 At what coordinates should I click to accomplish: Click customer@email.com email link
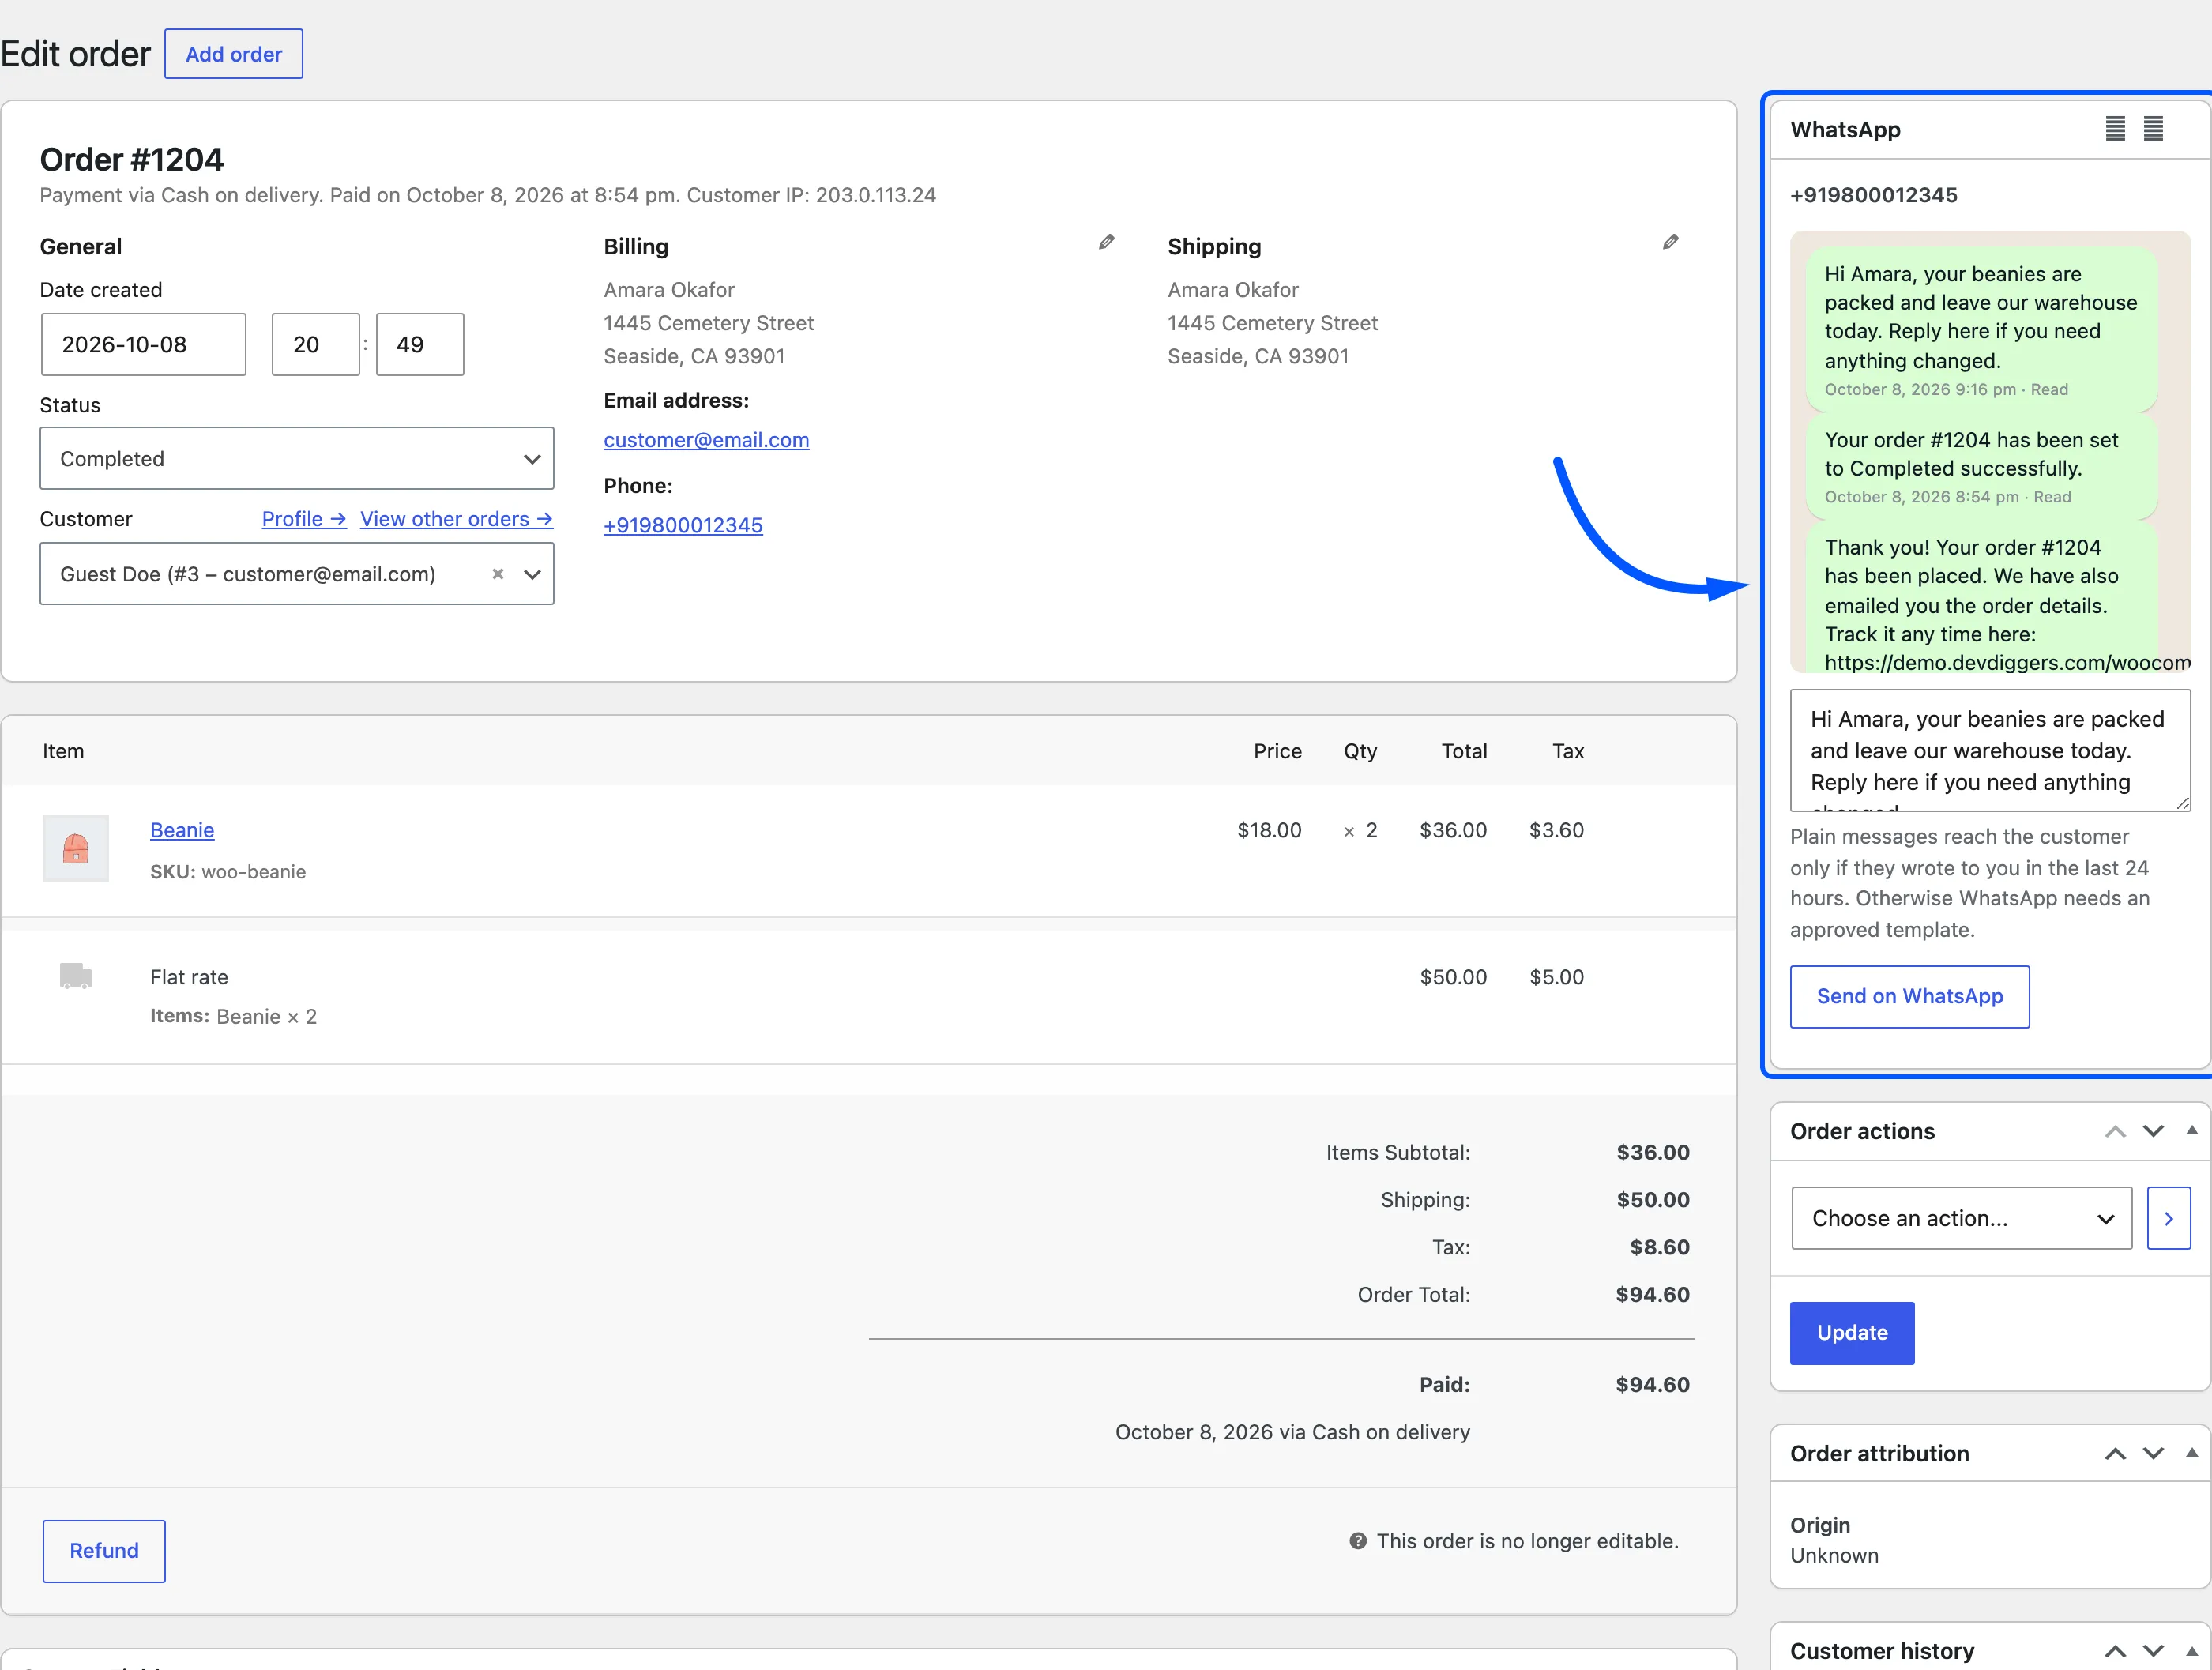[x=706, y=440]
